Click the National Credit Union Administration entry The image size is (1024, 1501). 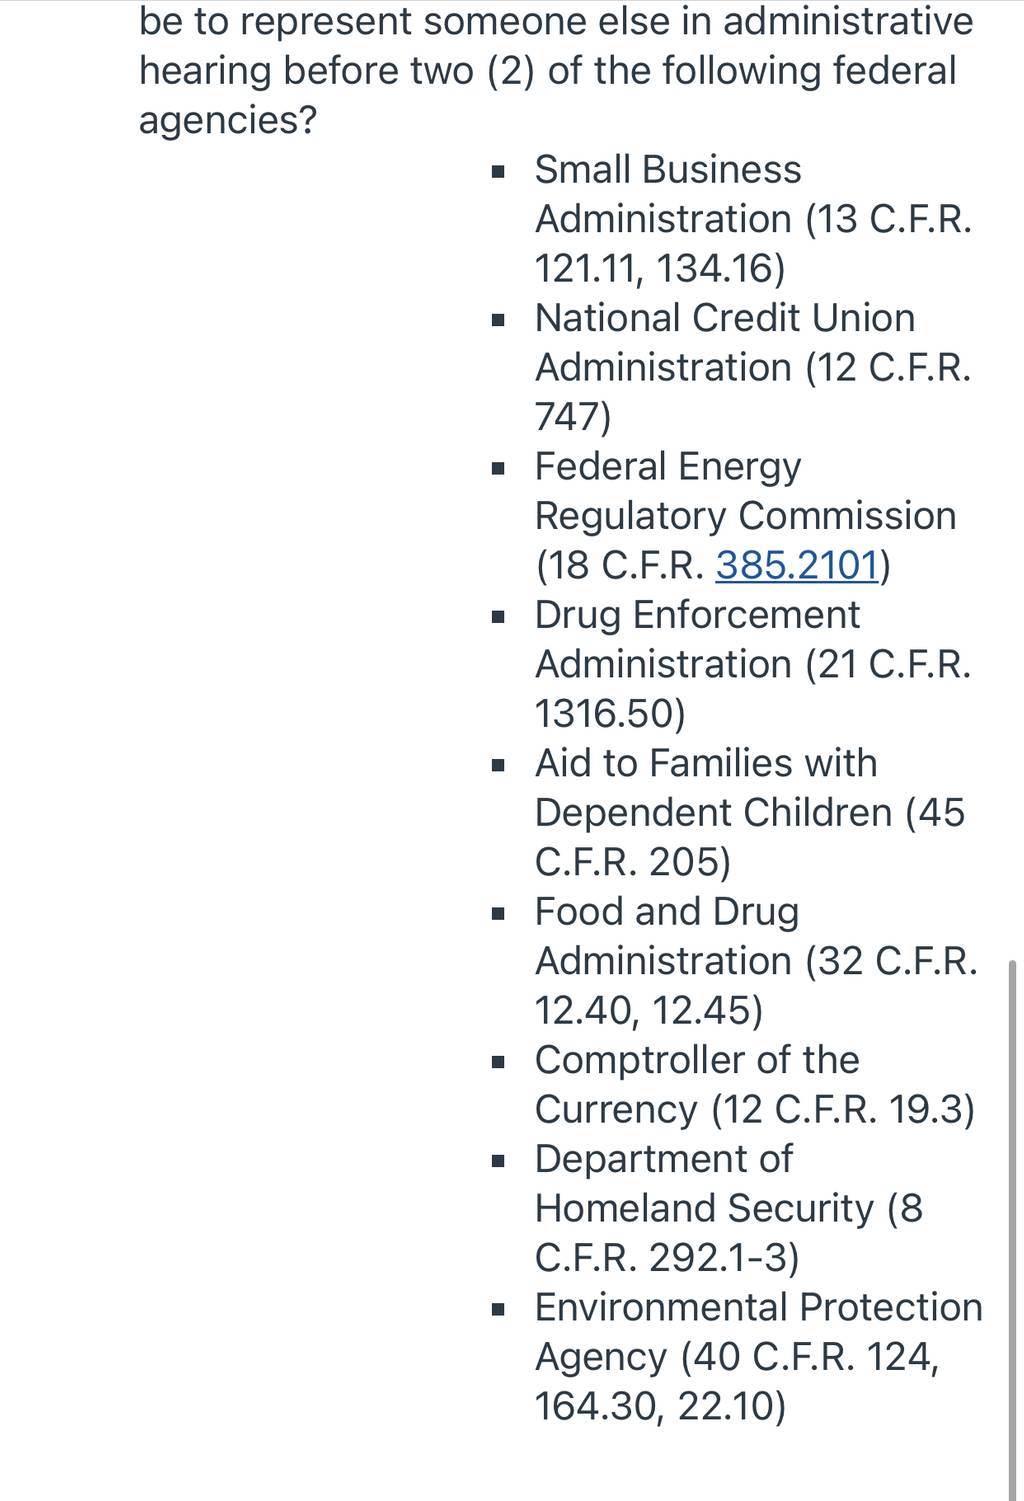click(x=753, y=367)
